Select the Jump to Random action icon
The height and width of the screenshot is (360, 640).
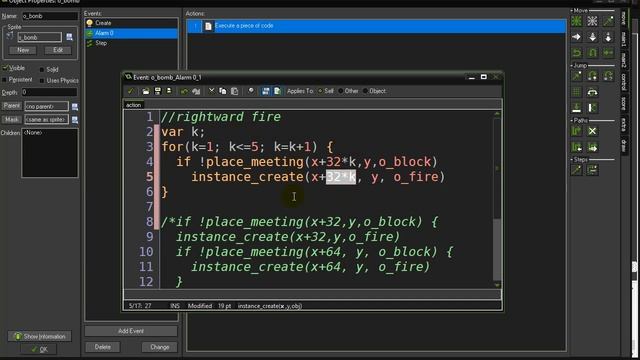coord(608,76)
